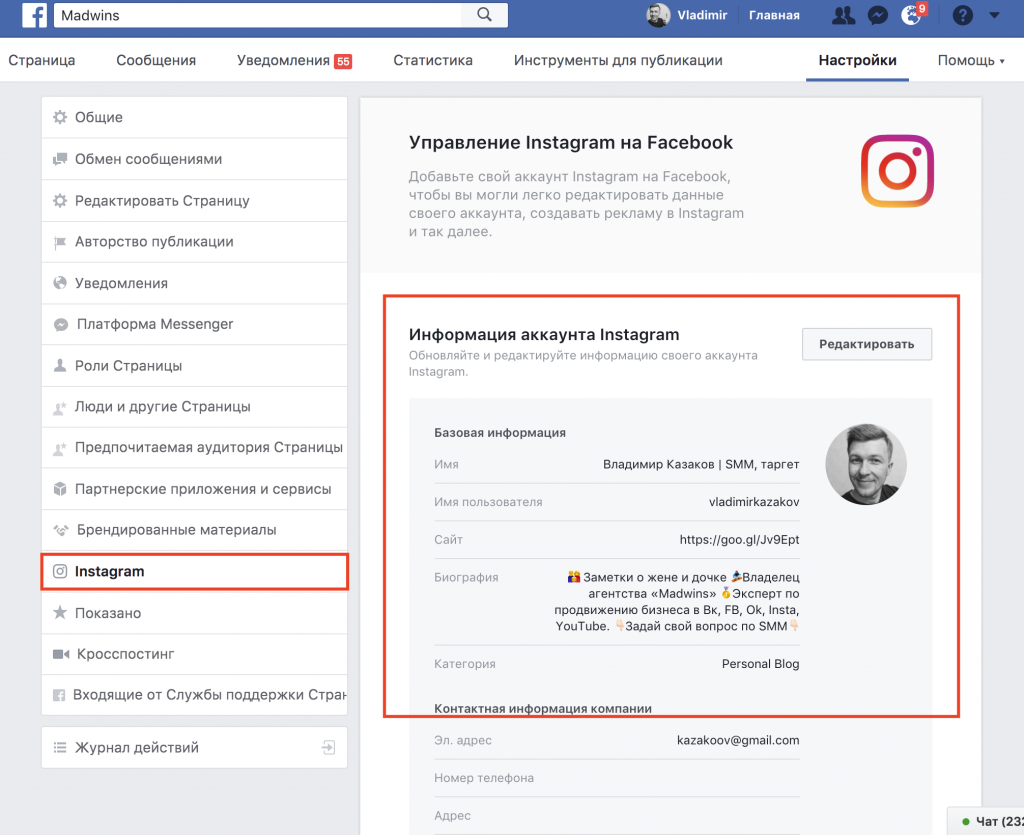Click the help question mark icon
Viewport: 1024px width, 835px height.
tap(962, 15)
